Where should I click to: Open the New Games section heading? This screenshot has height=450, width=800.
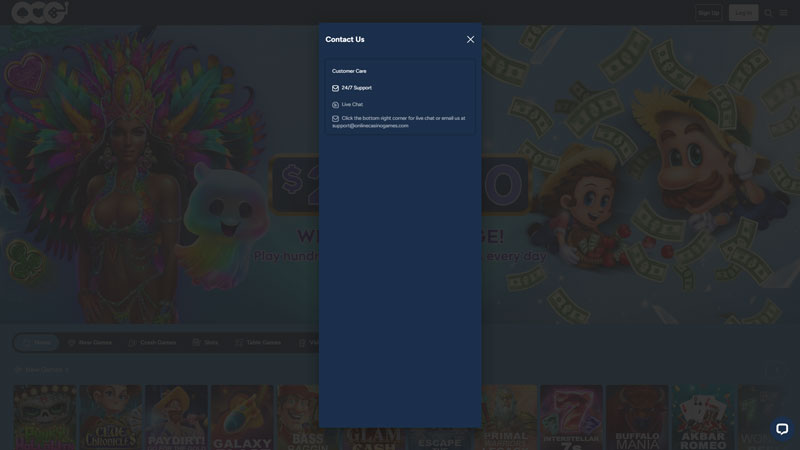(x=42, y=369)
